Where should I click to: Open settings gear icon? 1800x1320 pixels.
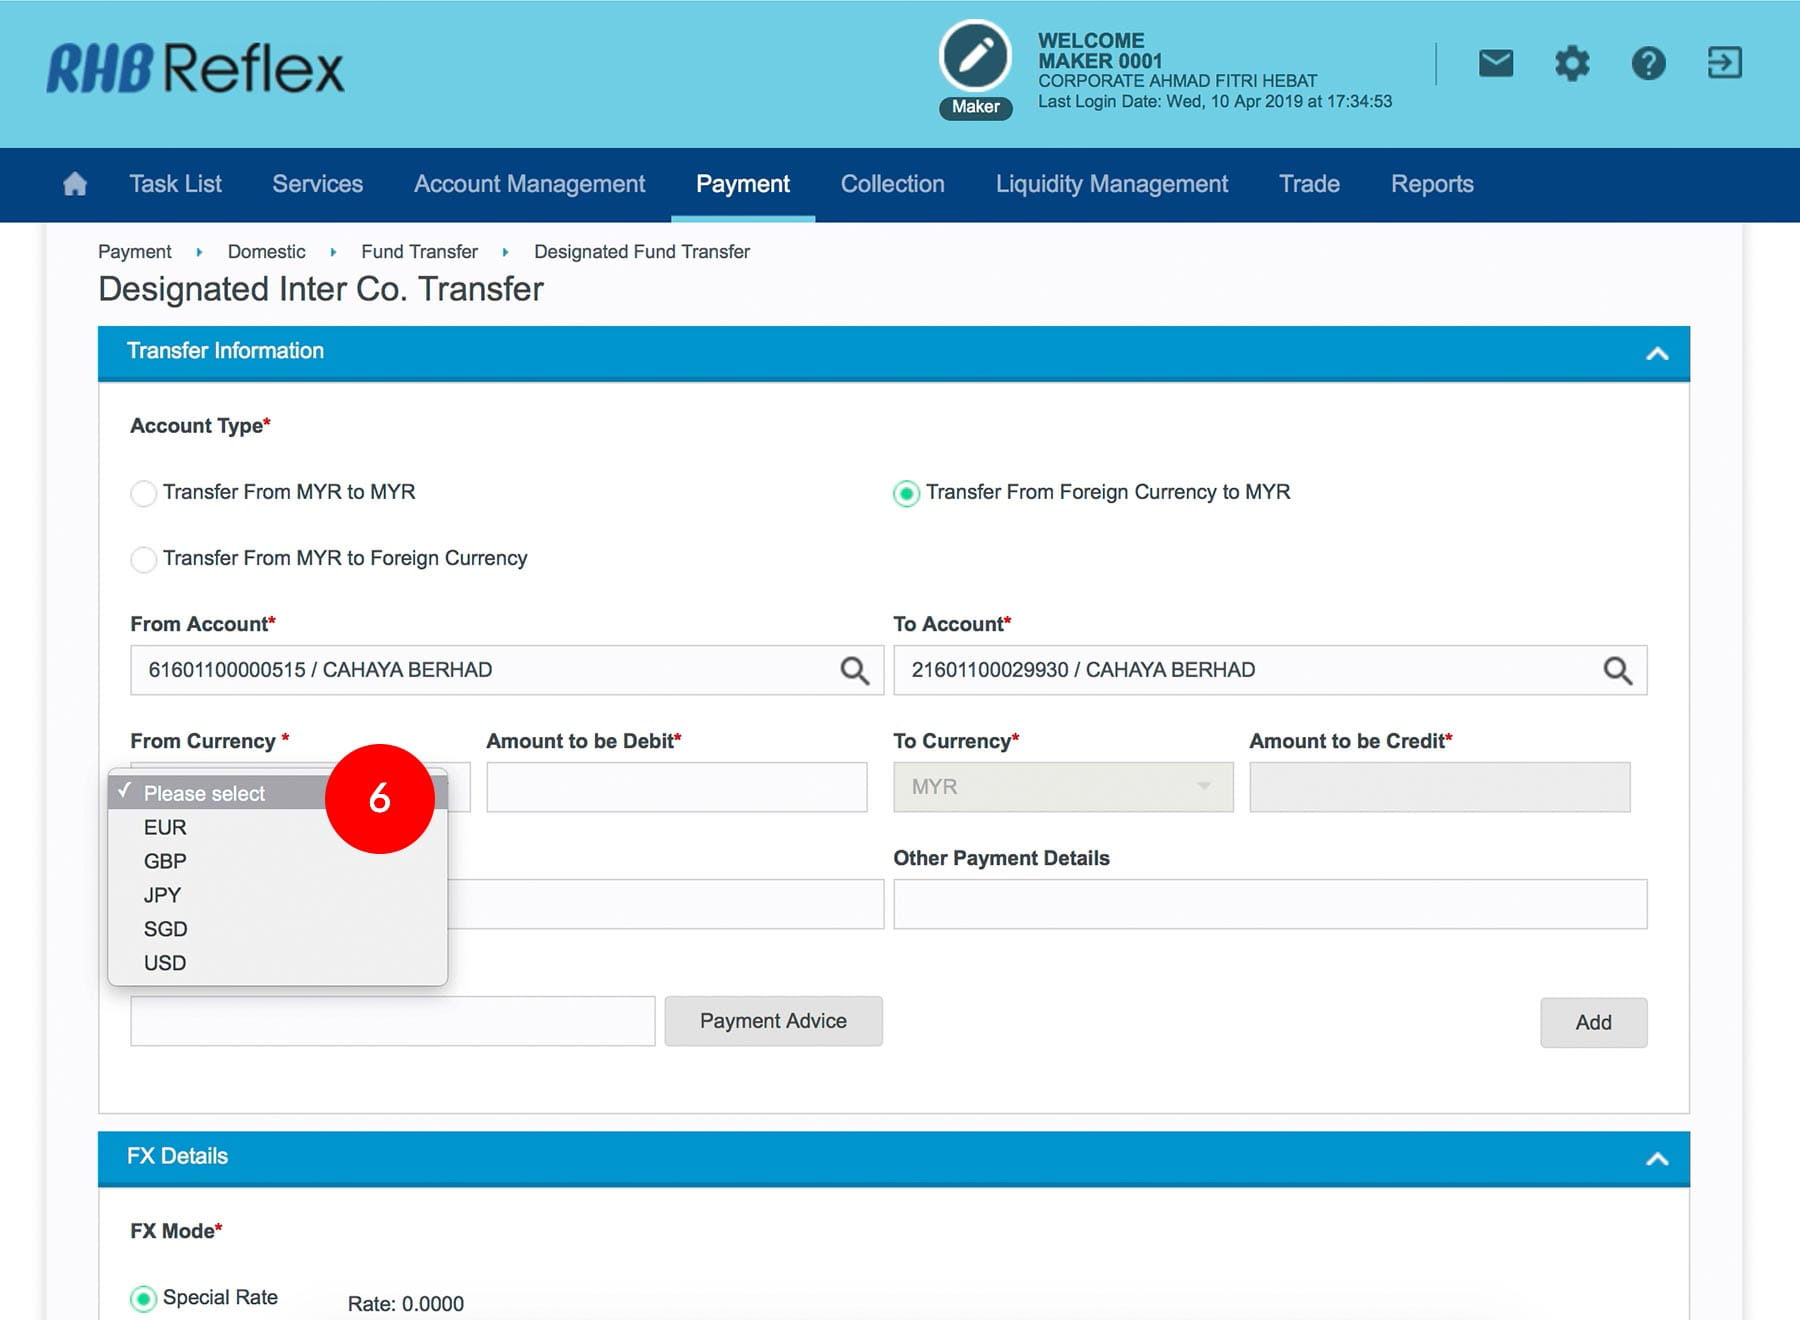pos(1571,64)
